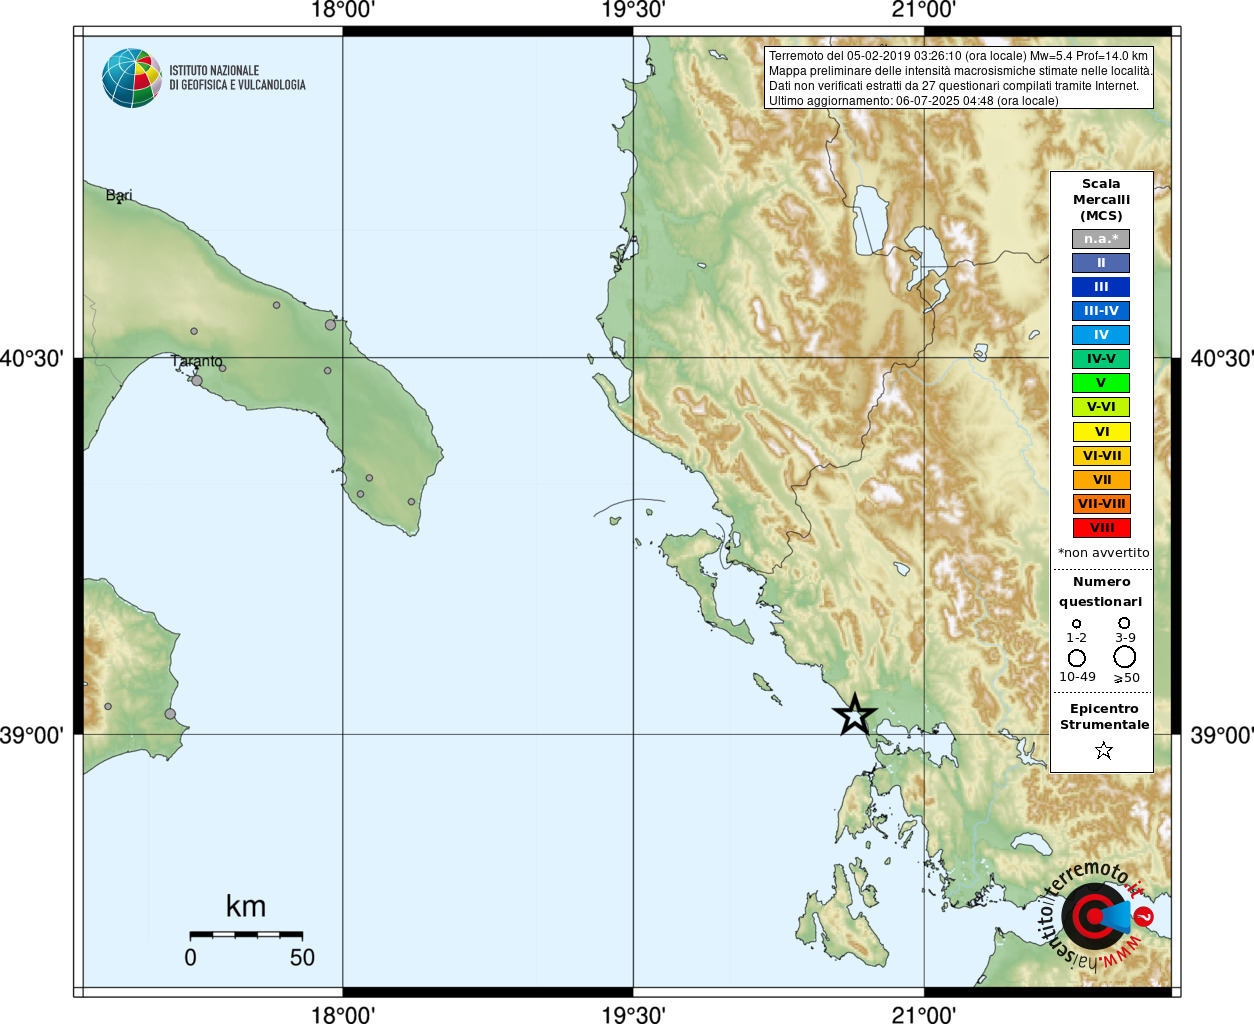Click the *non avvertito footnote
This screenshot has height=1024, width=1254.
pyautogui.click(x=1104, y=552)
